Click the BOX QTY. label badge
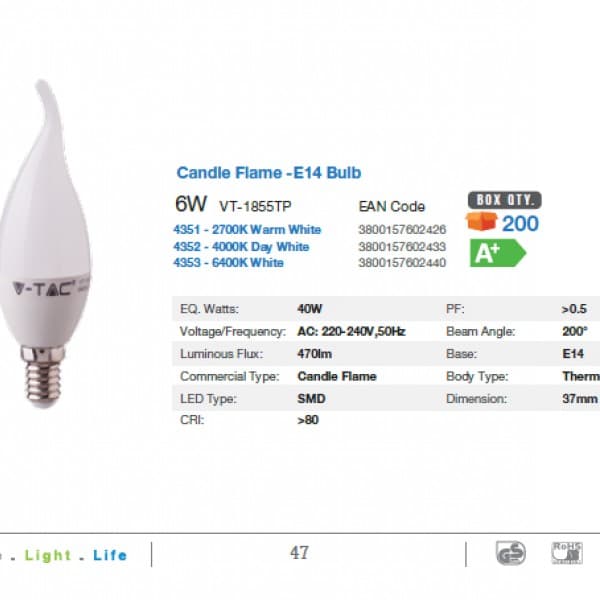600x600 pixels. coord(504,200)
